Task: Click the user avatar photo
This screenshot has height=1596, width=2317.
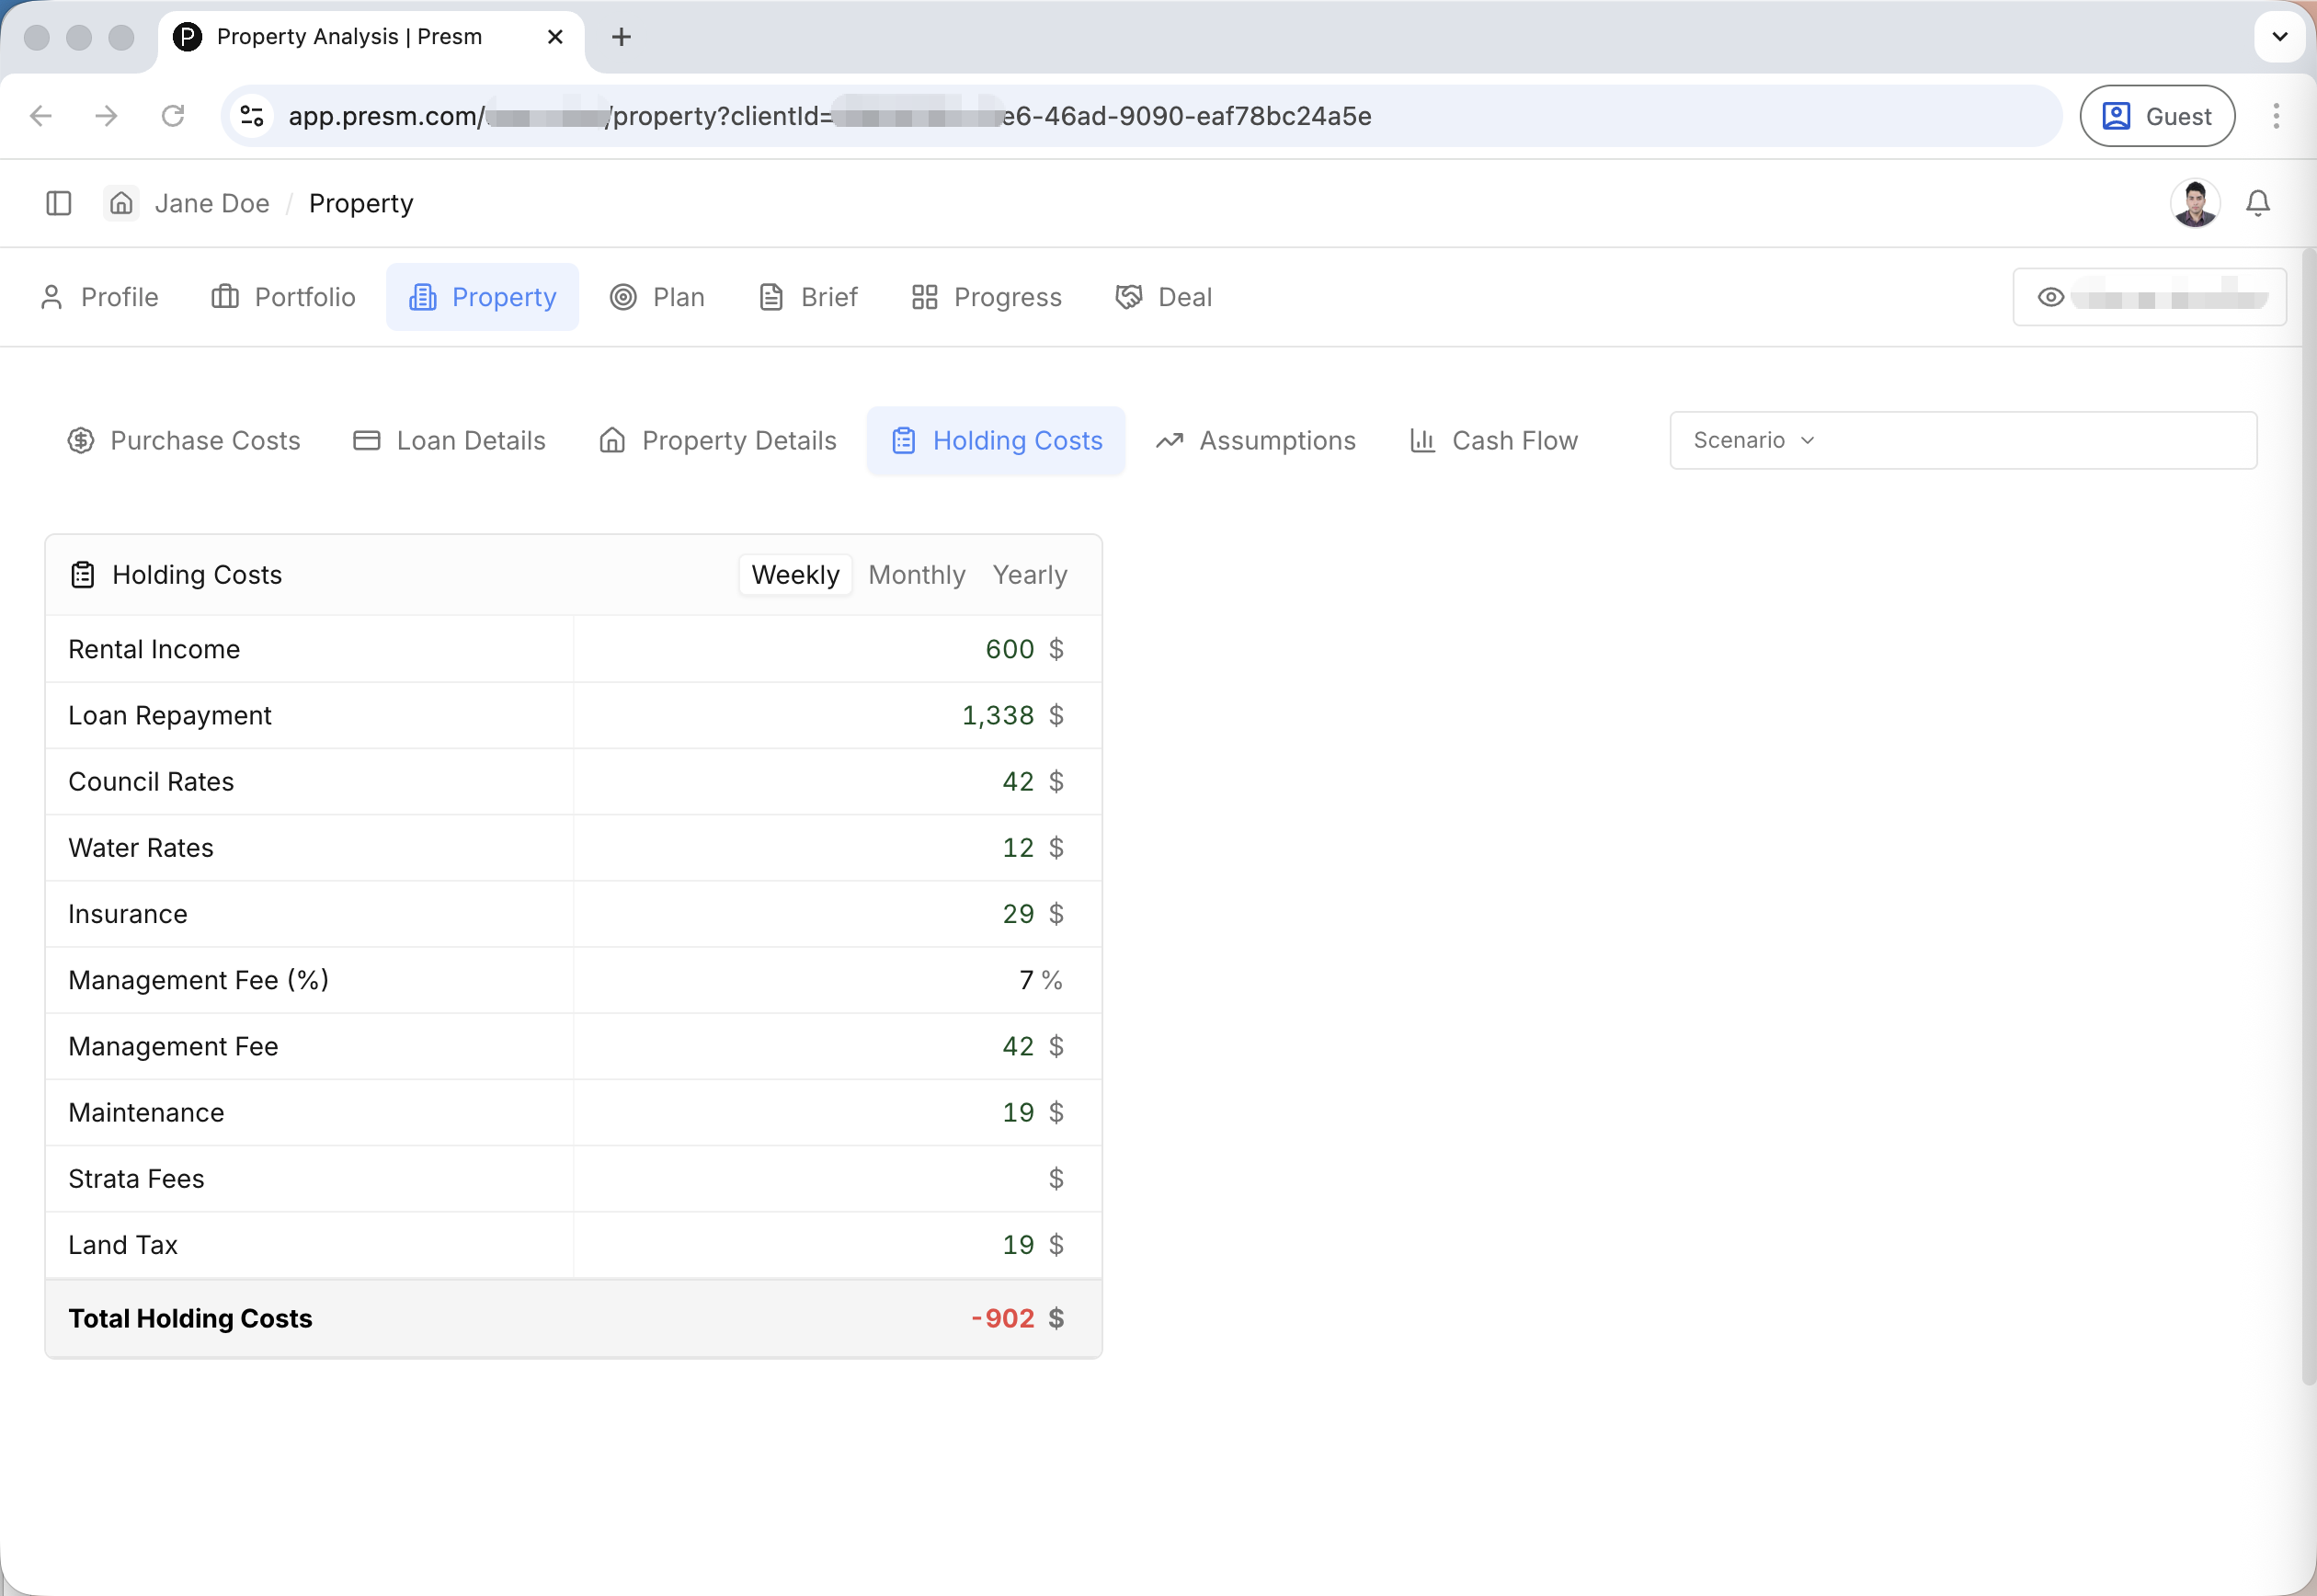Action: point(2194,203)
